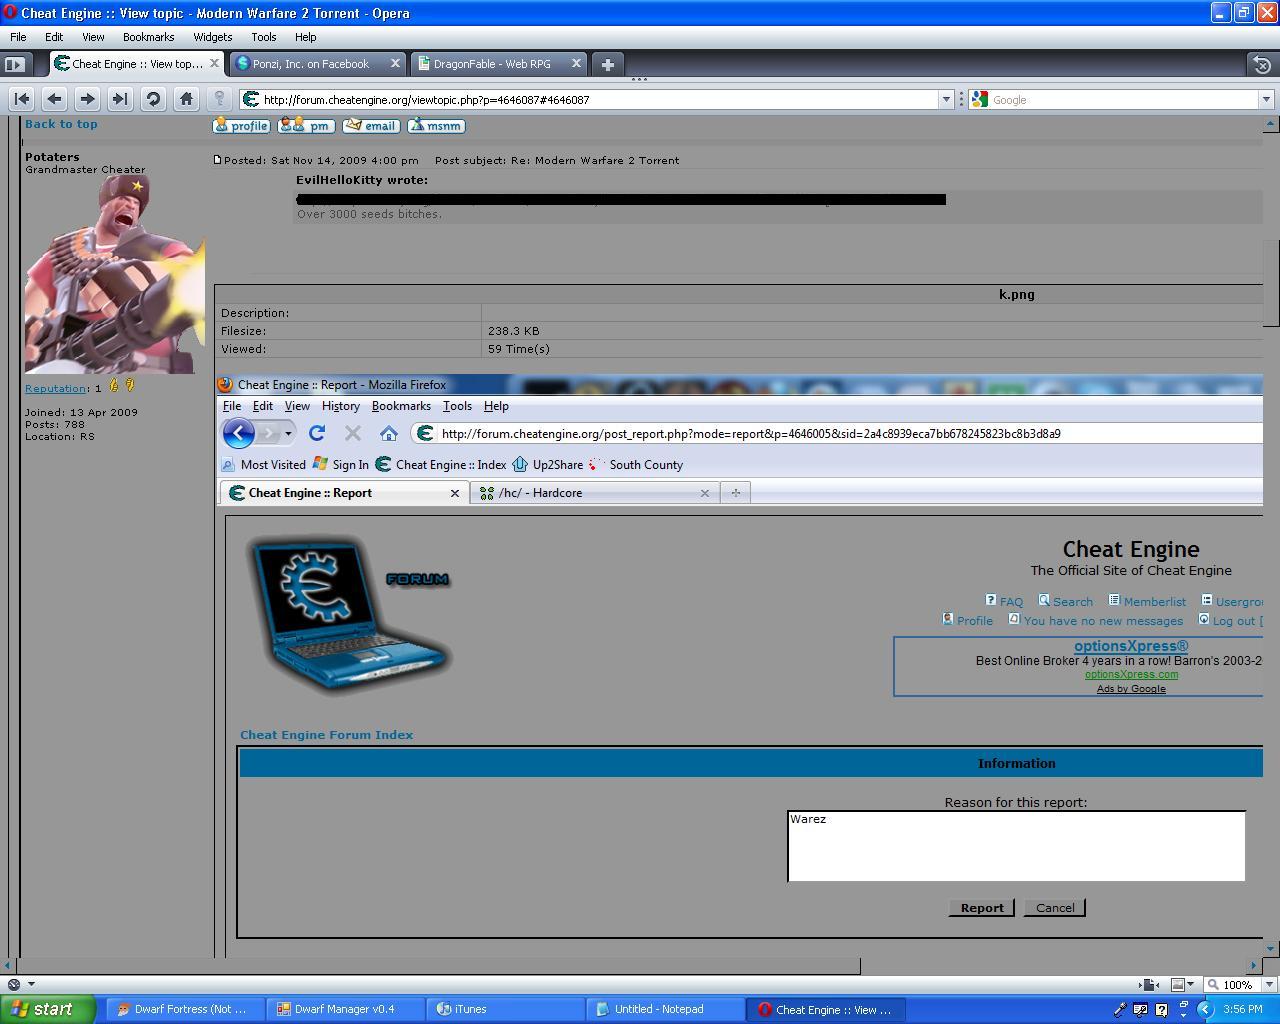Image resolution: width=1280 pixels, height=1024 pixels.
Task: Close the Cheat Engine View topic tab
Action: [x=213, y=63]
